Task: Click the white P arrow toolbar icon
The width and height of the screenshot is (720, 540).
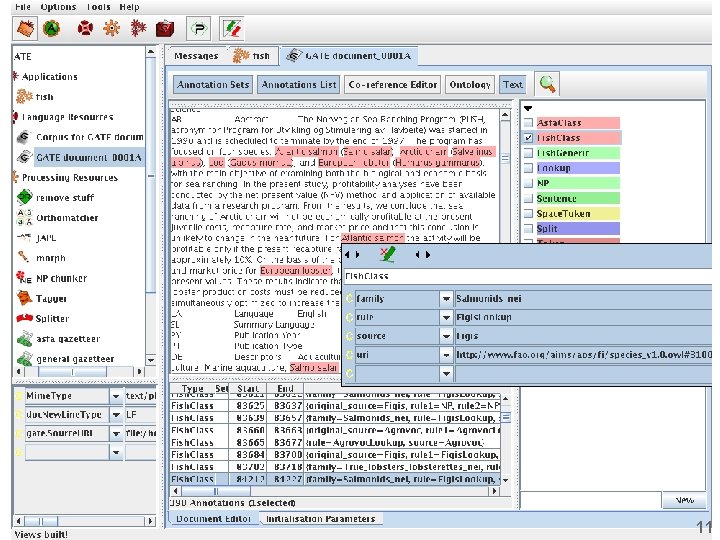Action: coord(199,28)
